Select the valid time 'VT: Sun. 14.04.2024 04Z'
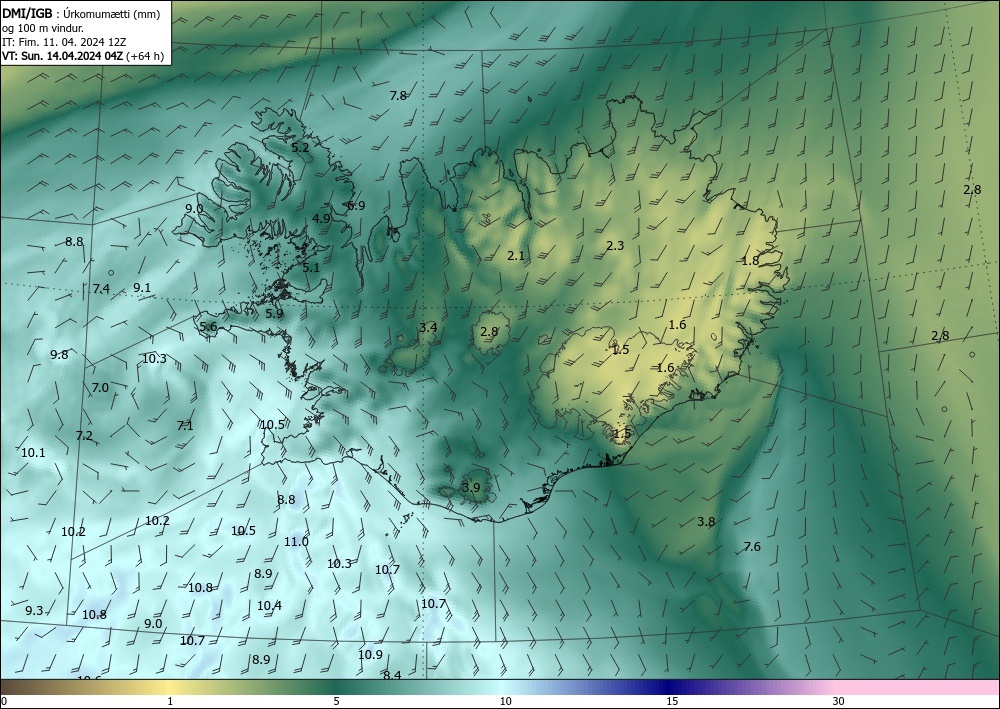Screen dimensions: 1000x709 click(x=63, y=56)
